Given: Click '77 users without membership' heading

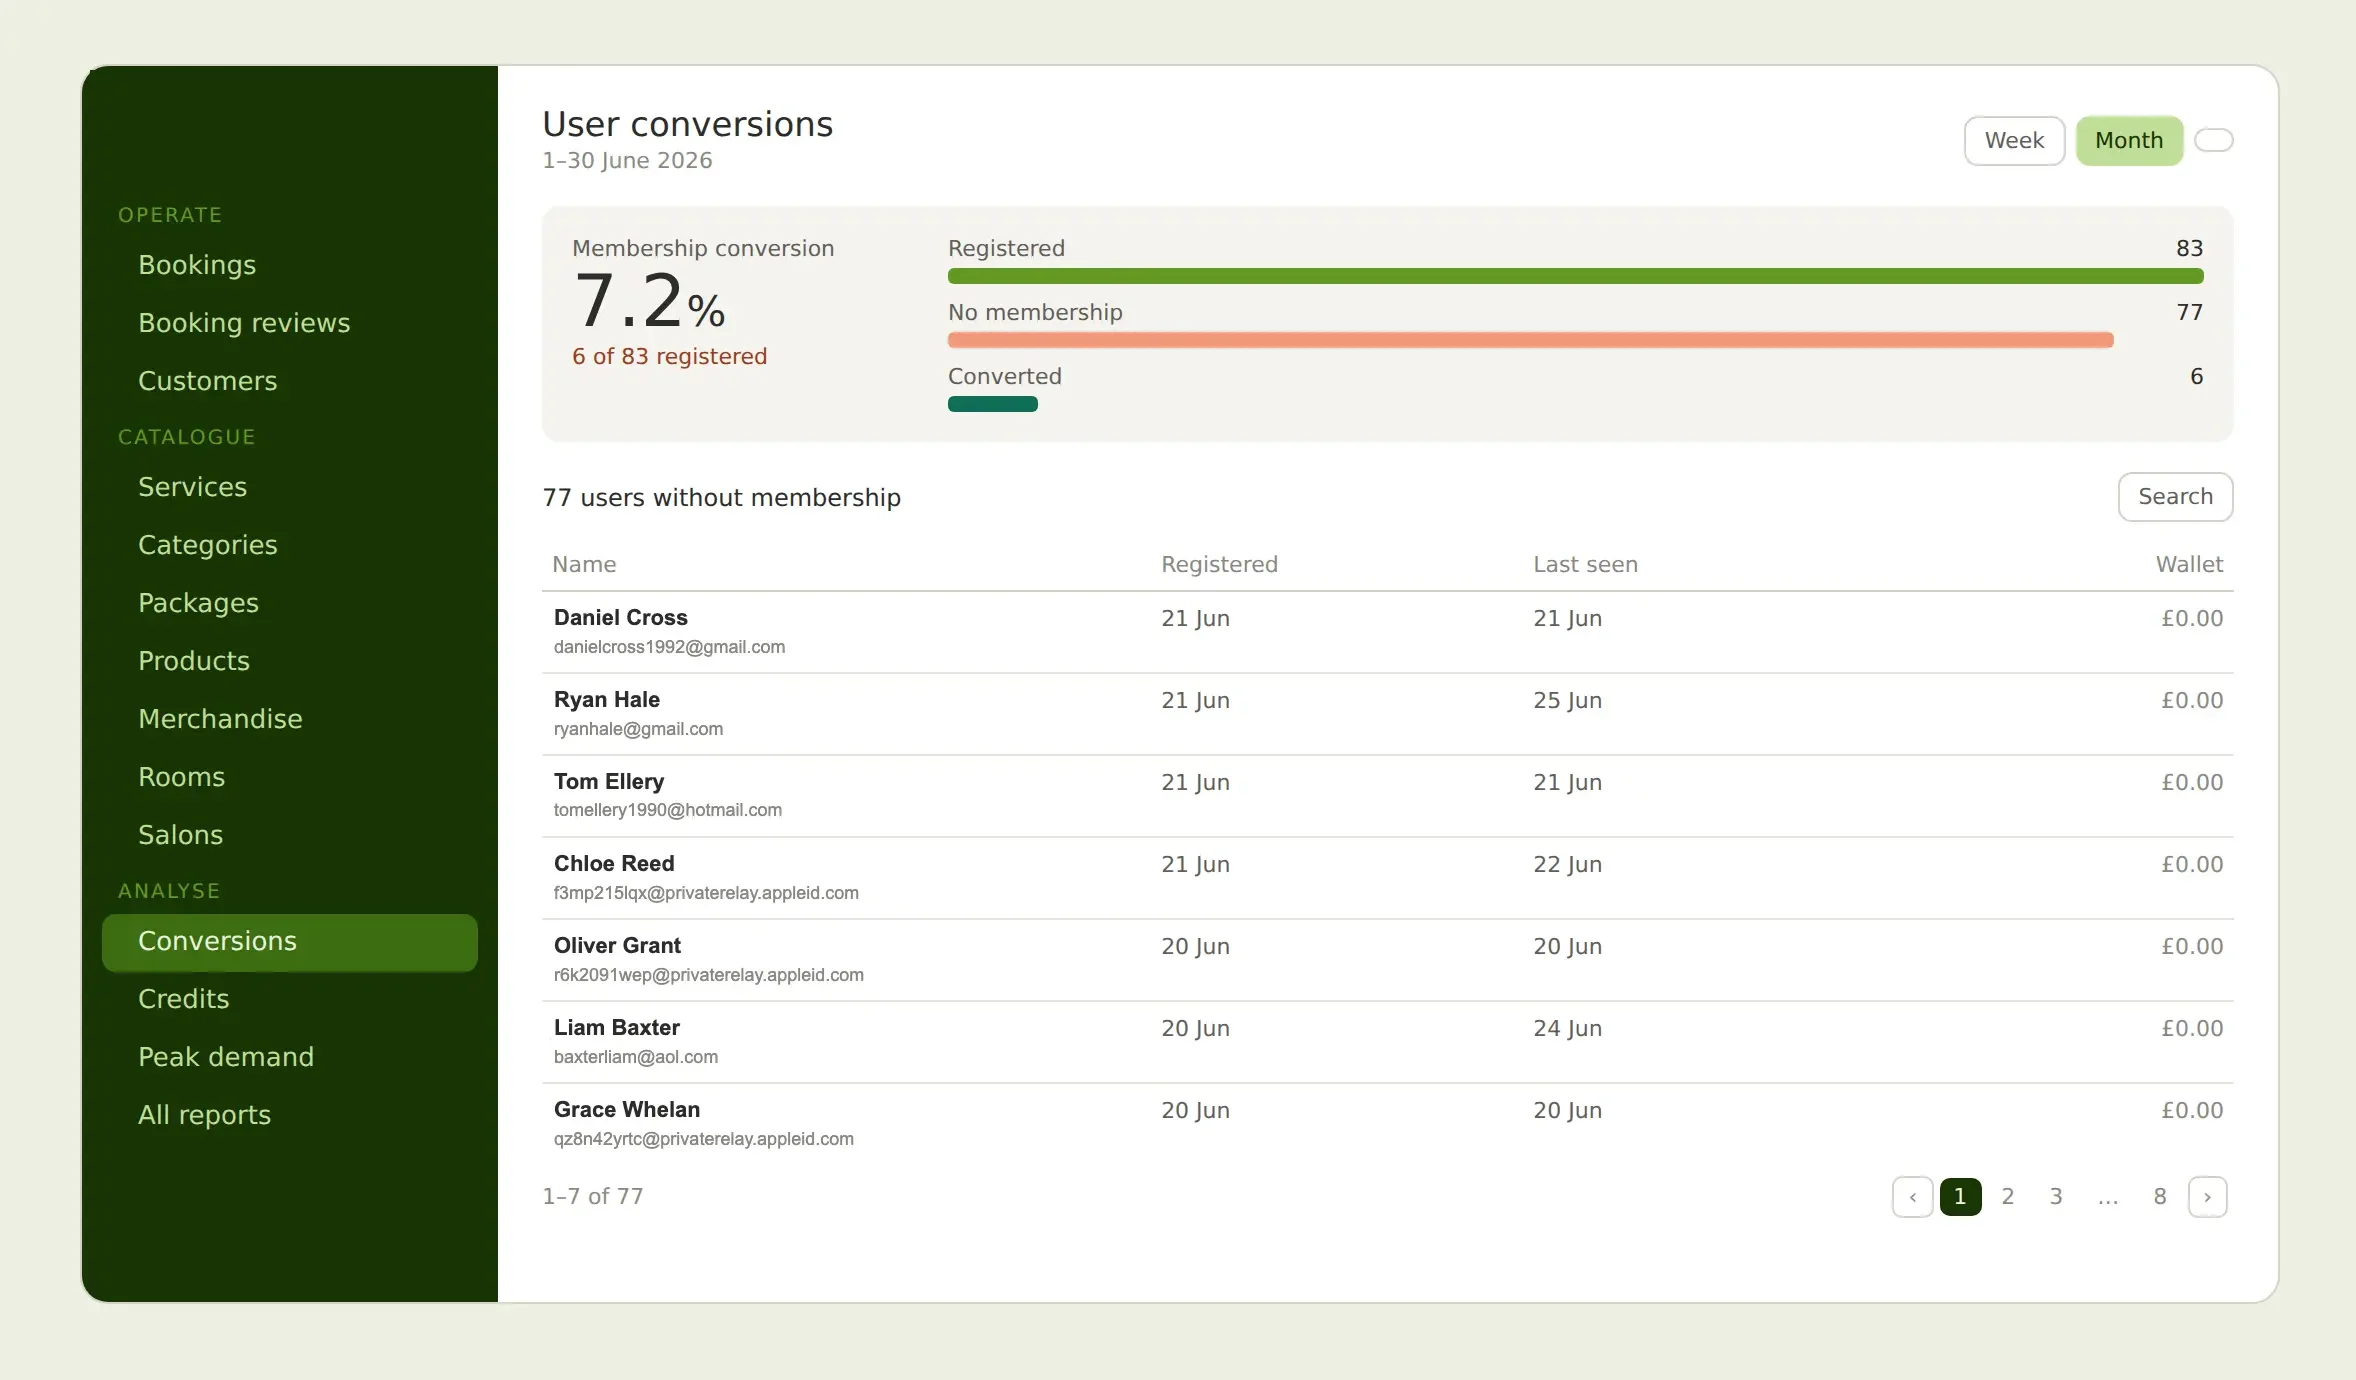Looking at the screenshot, I should [x=721, y=498].
